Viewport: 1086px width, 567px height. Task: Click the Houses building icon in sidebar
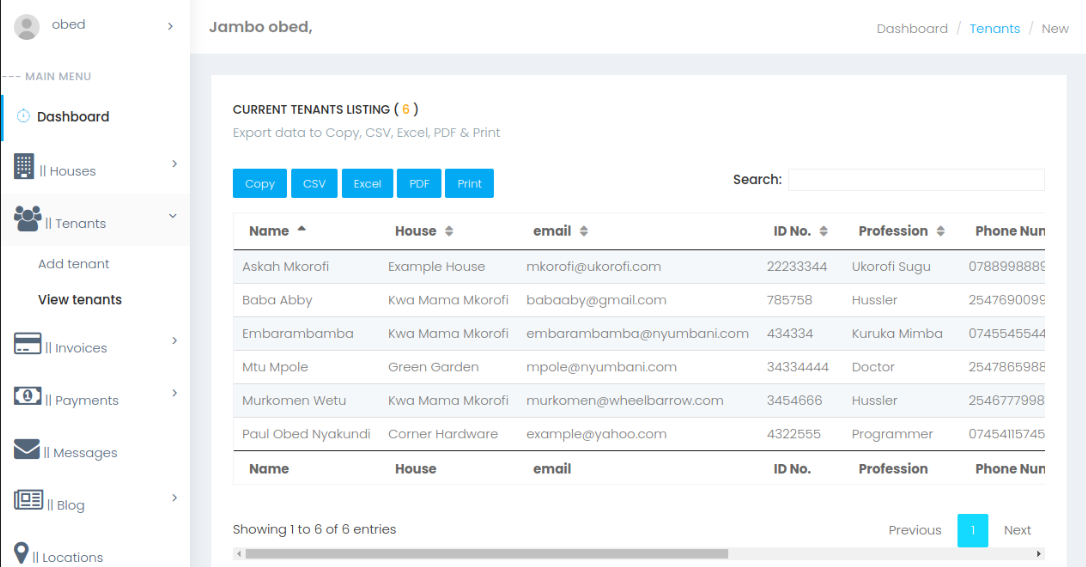(x=24, y=167)
